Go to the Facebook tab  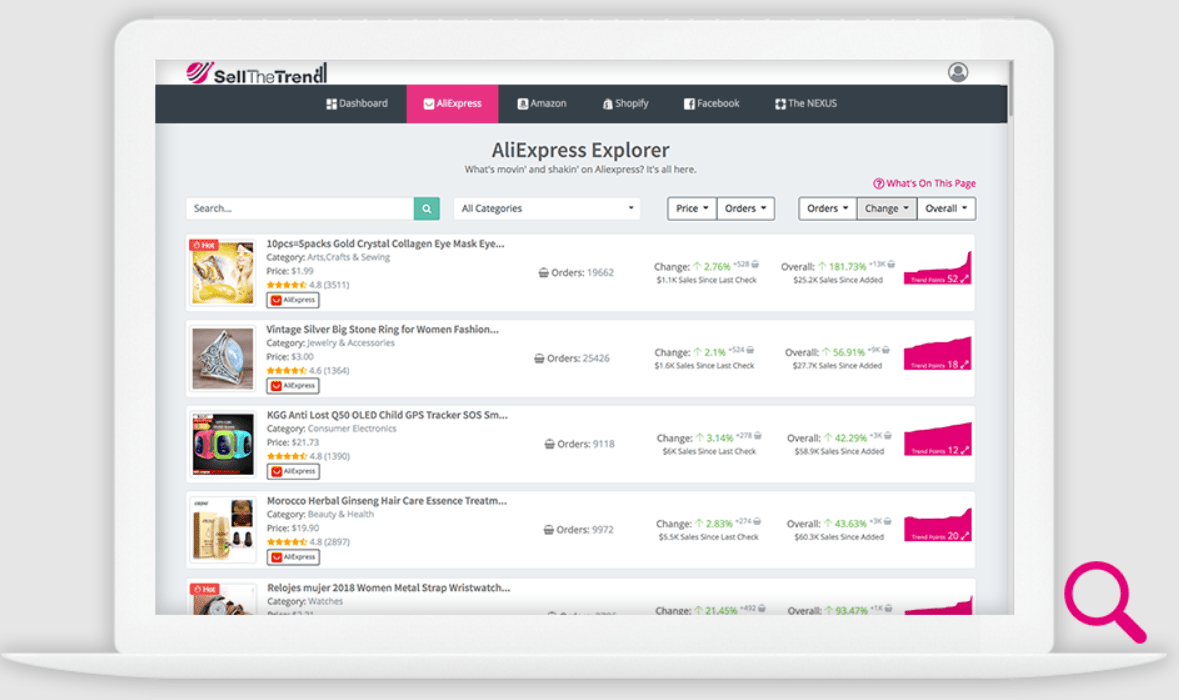pyautogui.click(x=711, y=104)
